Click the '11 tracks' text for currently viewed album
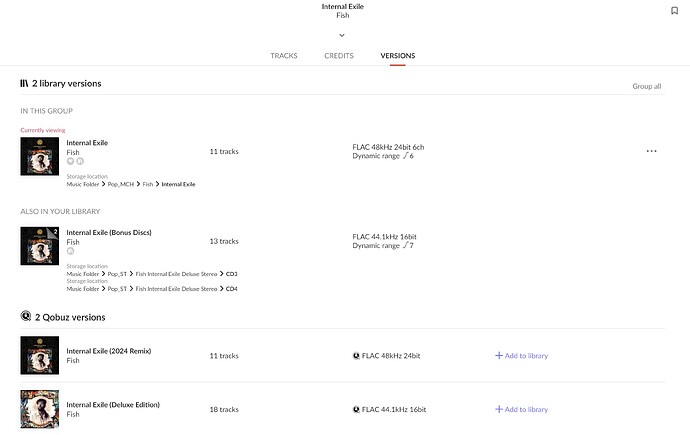The width and height of the screenshot is (690, 435). 224,151
